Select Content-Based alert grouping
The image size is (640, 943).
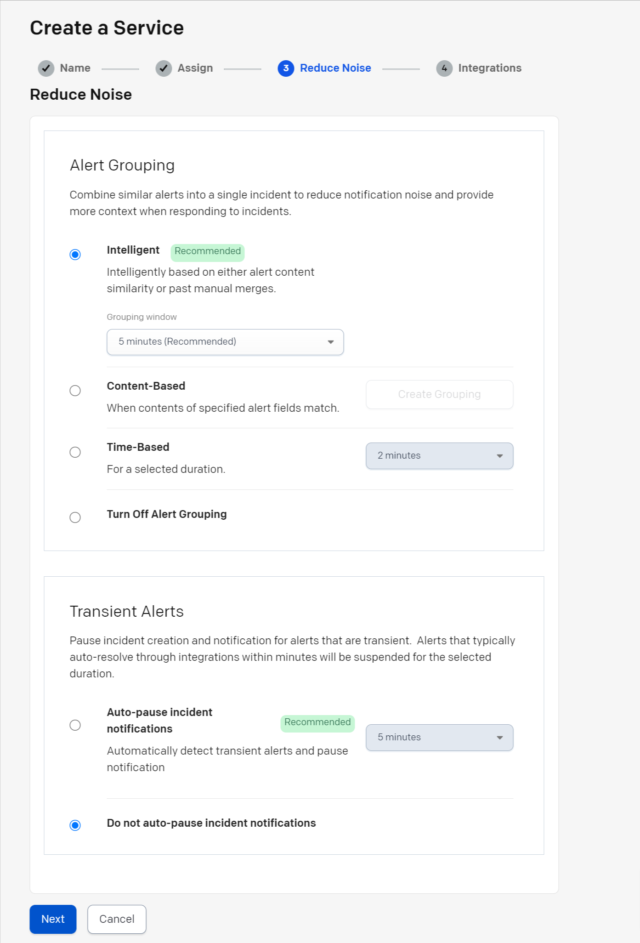75,390
